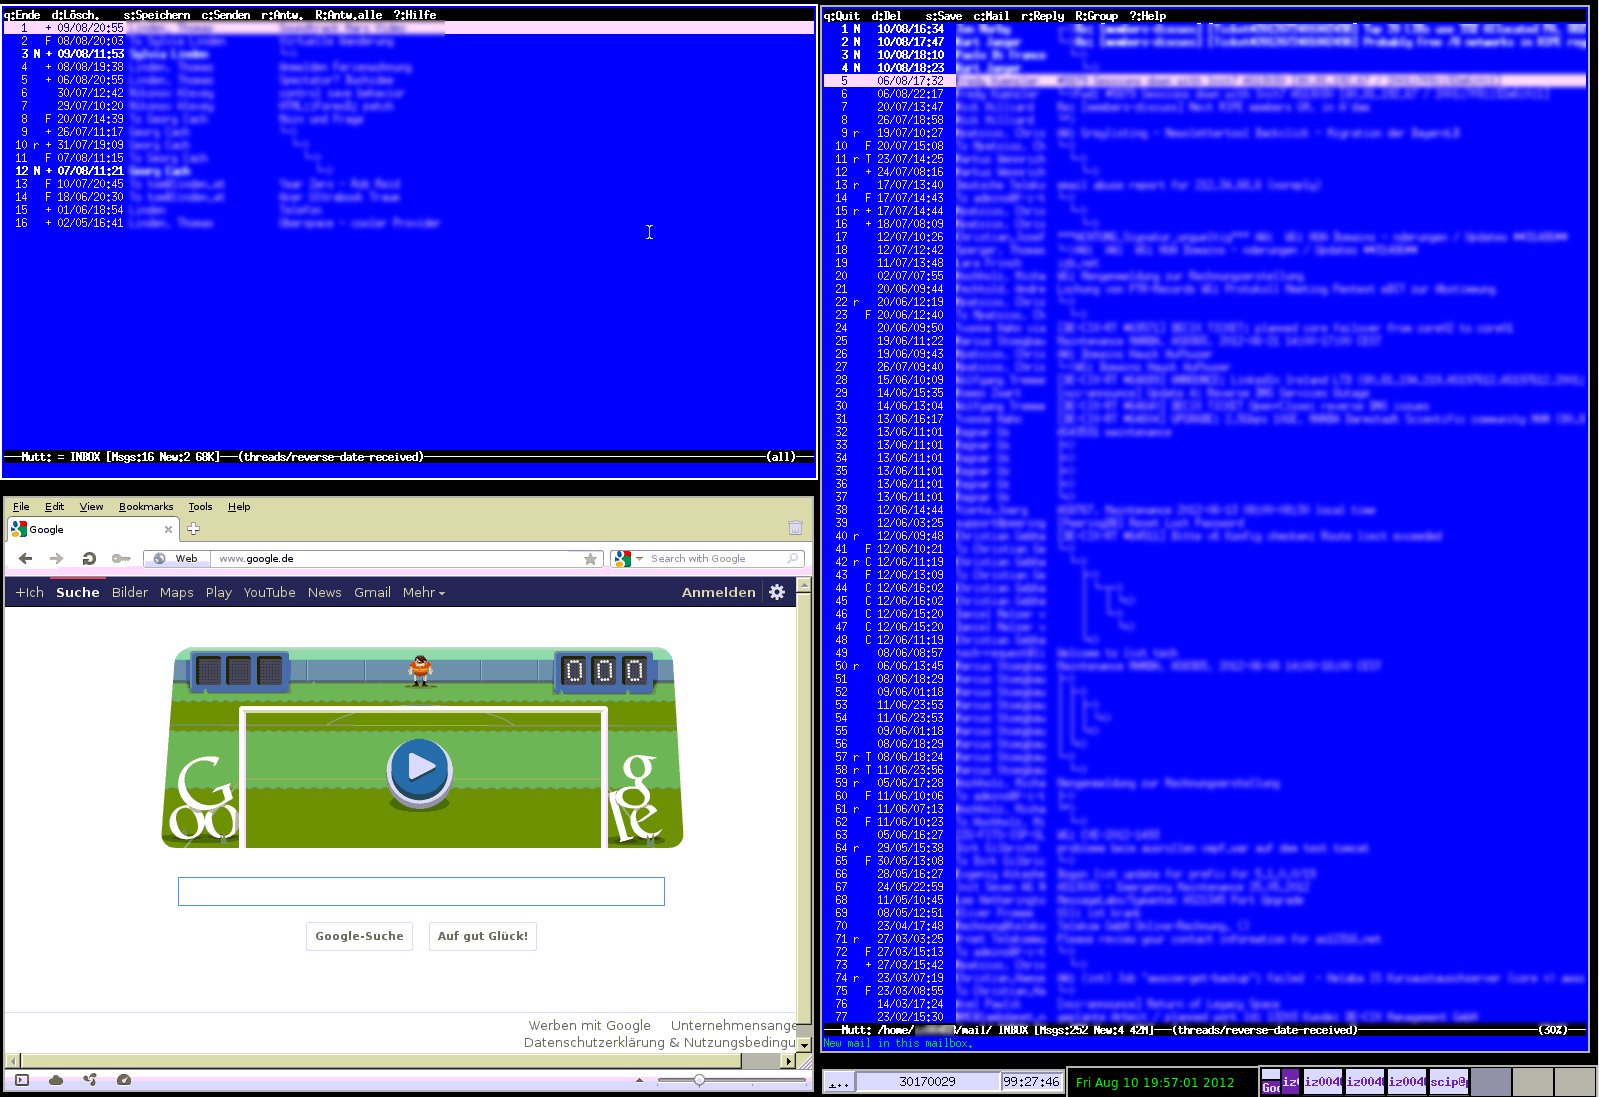Open the closed tabs trash can
The width and height of the screenshot is (1599, 1097).
(x=795, y=527)
